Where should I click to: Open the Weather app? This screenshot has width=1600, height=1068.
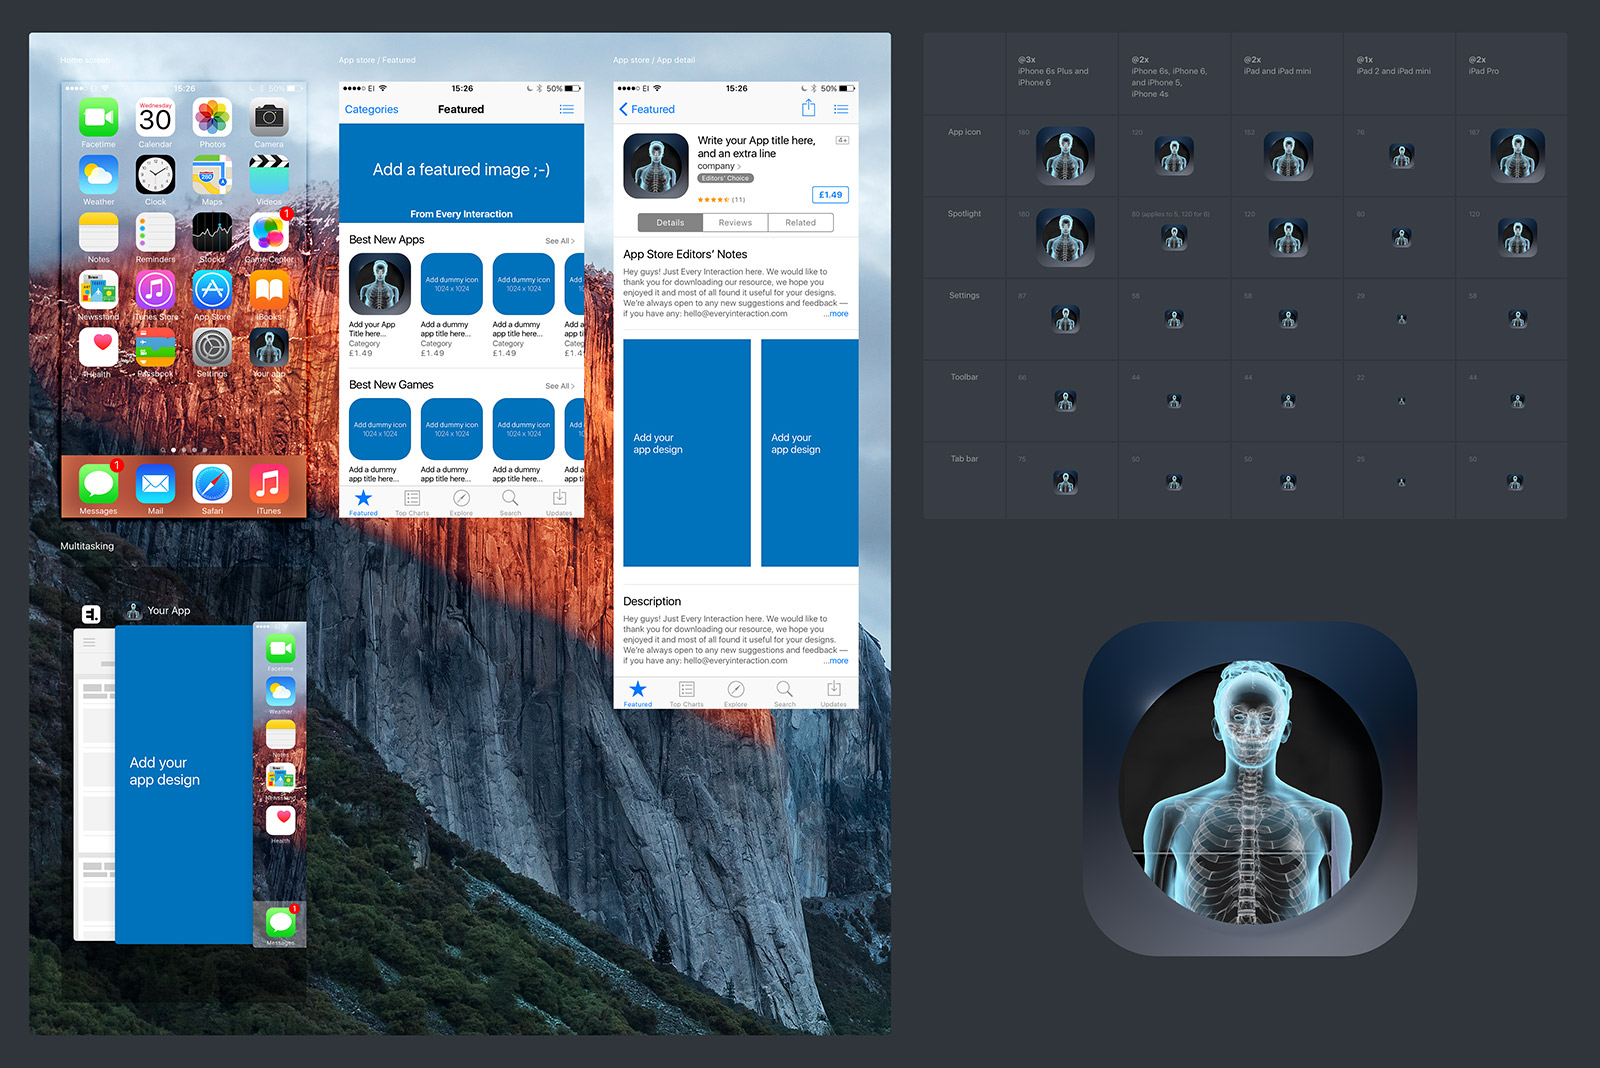pyautogui.click(x=97, y=175)
